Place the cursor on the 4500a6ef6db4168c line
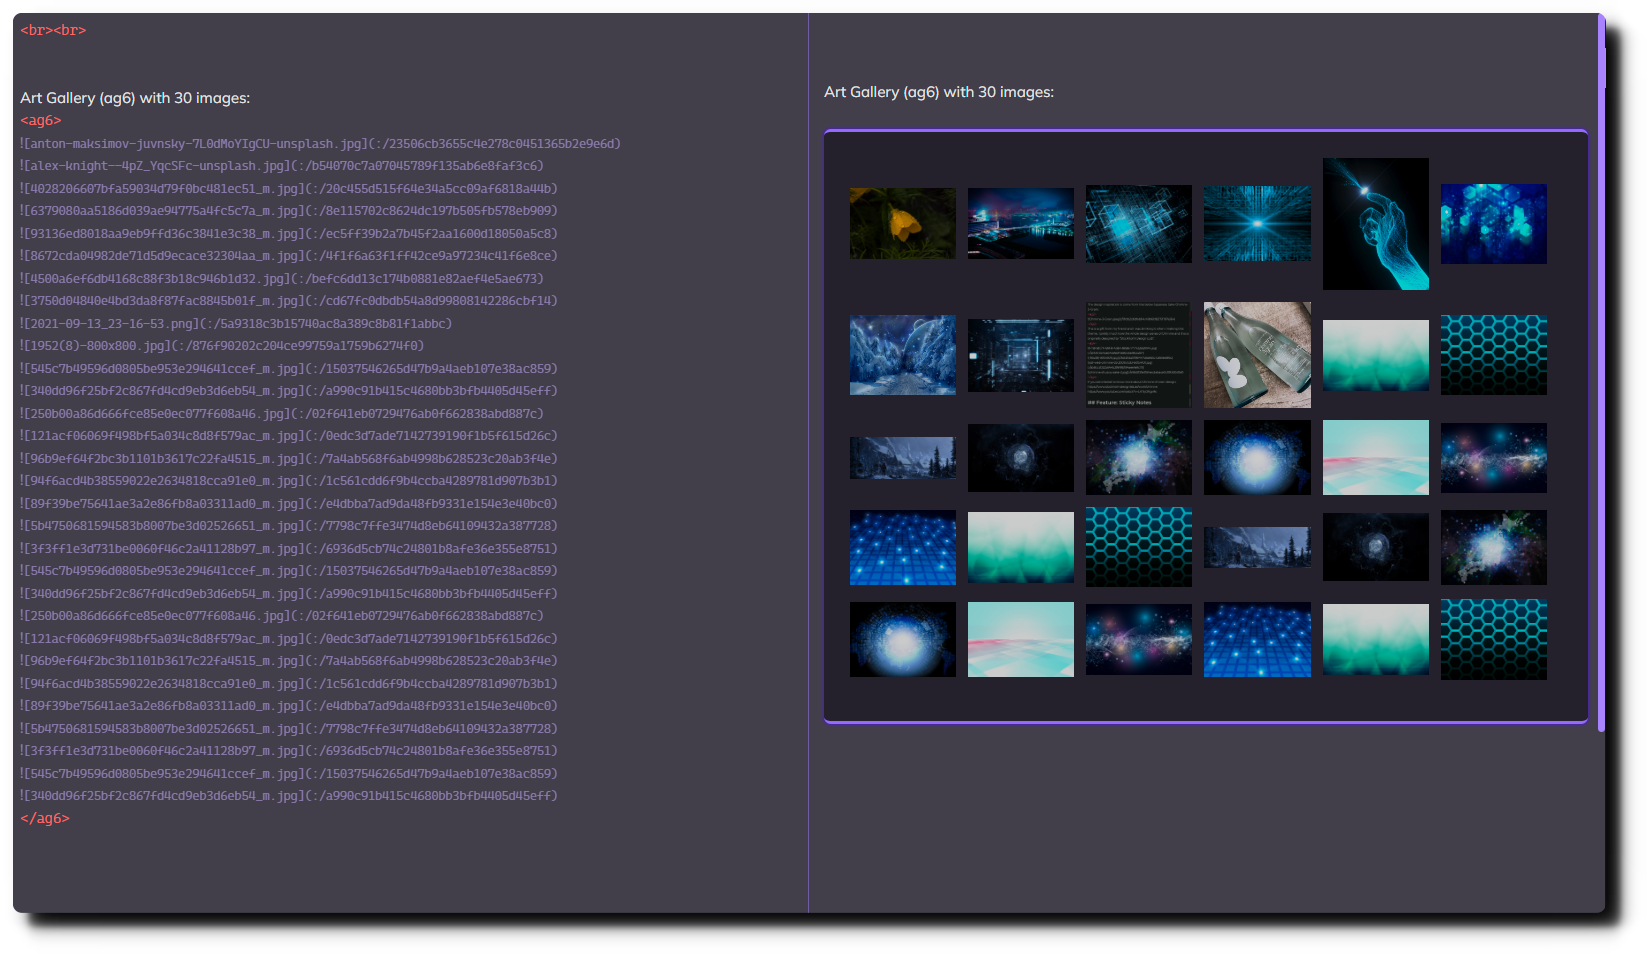Viewport: 1647px width, 954px height. [x=281, y=279]
